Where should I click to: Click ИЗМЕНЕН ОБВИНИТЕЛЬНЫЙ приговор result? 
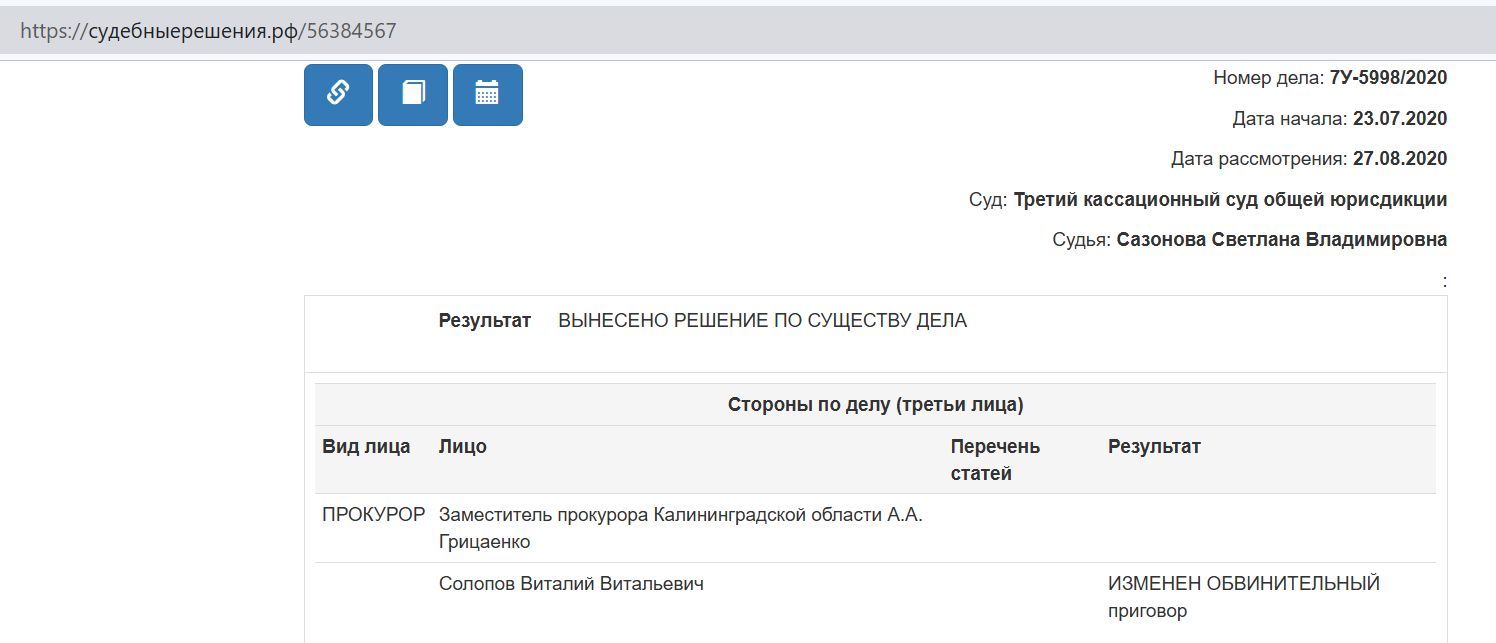pyautogui.click(x=1244, y=597)
